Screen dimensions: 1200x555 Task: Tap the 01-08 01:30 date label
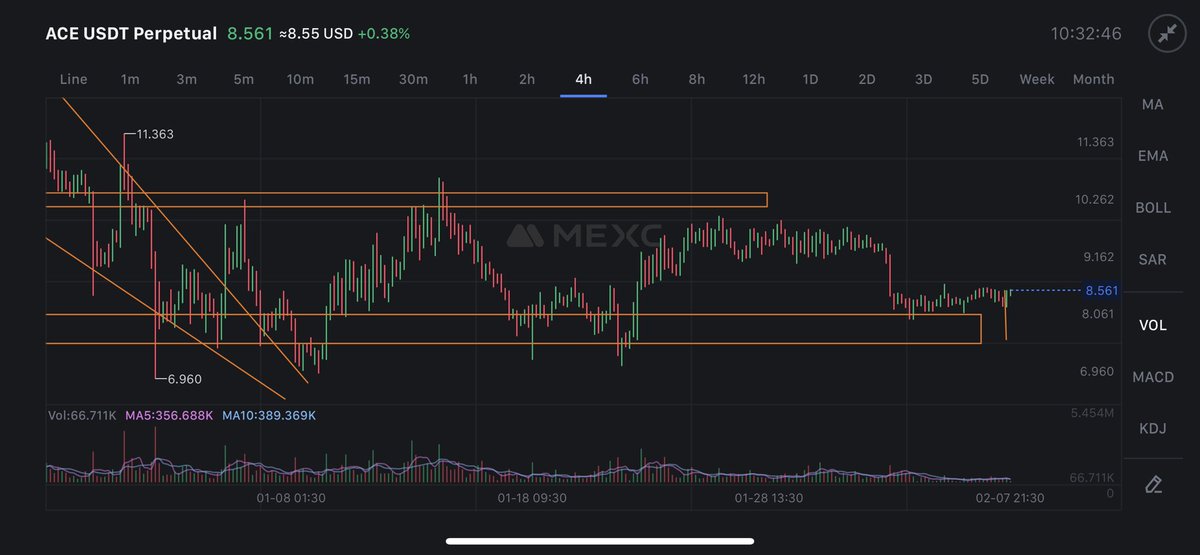click(x=289, y=497)
